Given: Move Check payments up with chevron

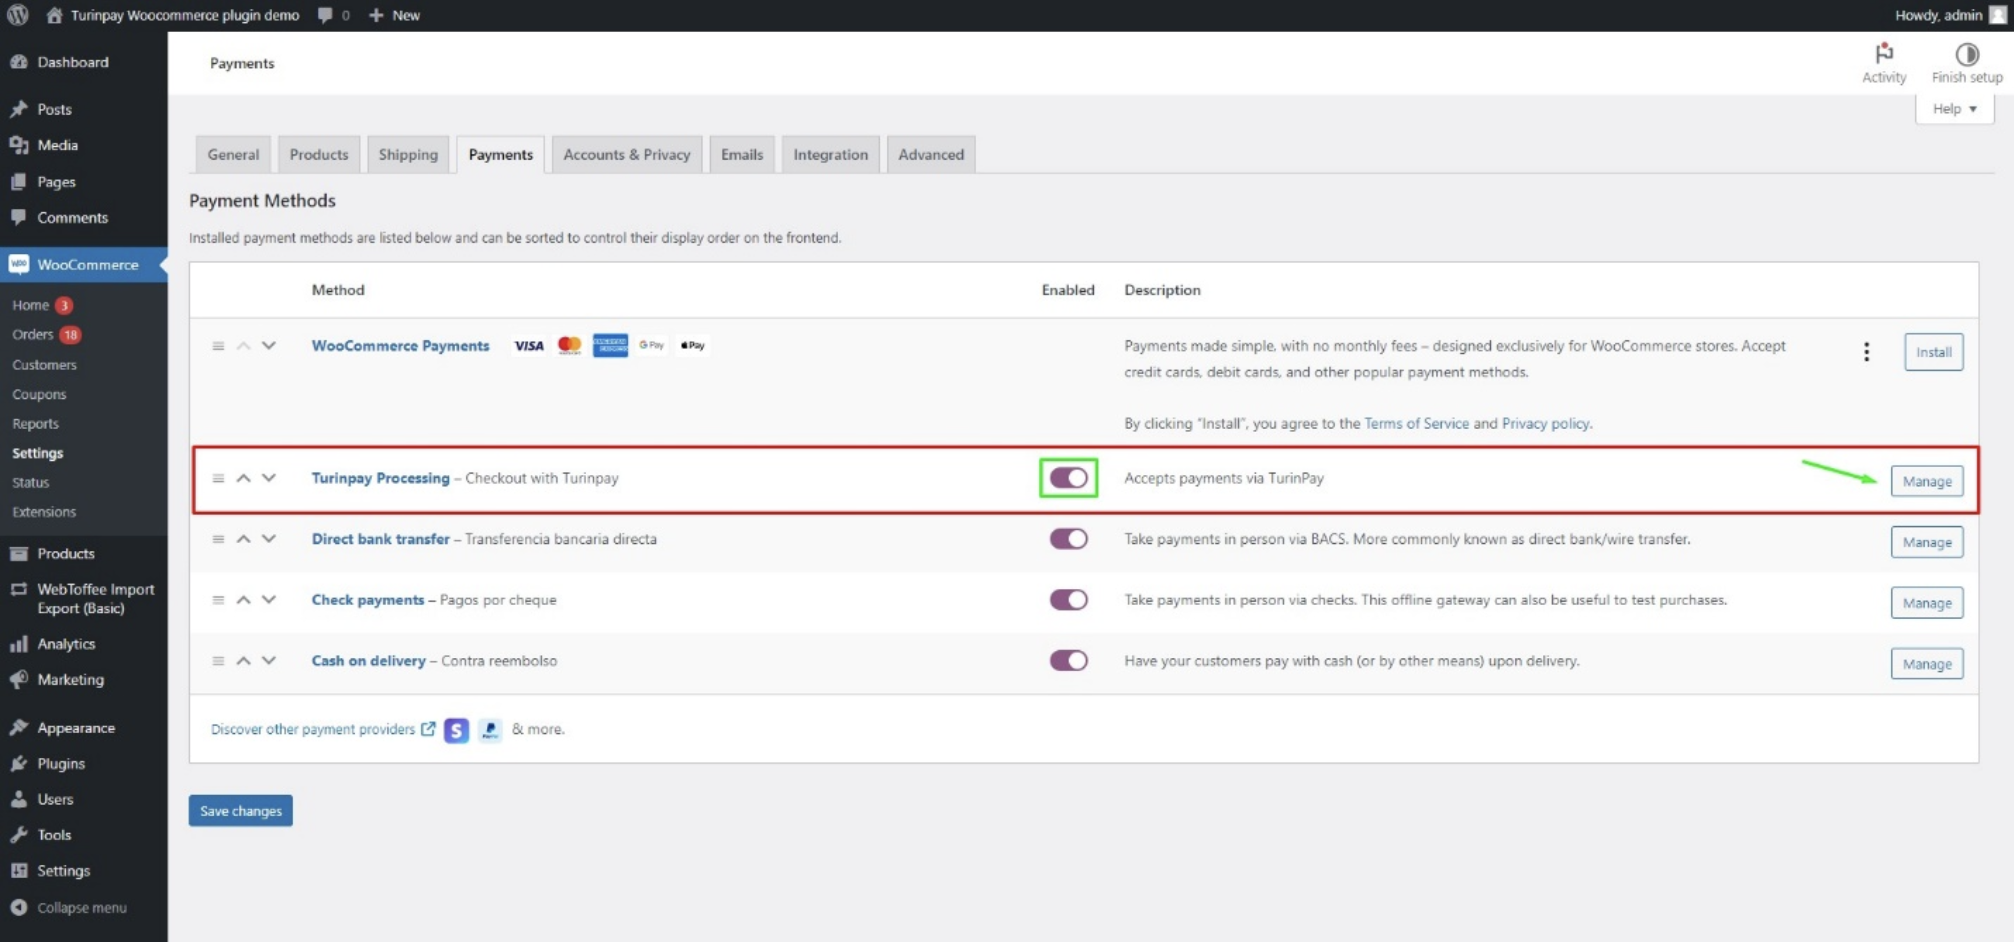Looking at the screenshot, I should click(243, 600).
